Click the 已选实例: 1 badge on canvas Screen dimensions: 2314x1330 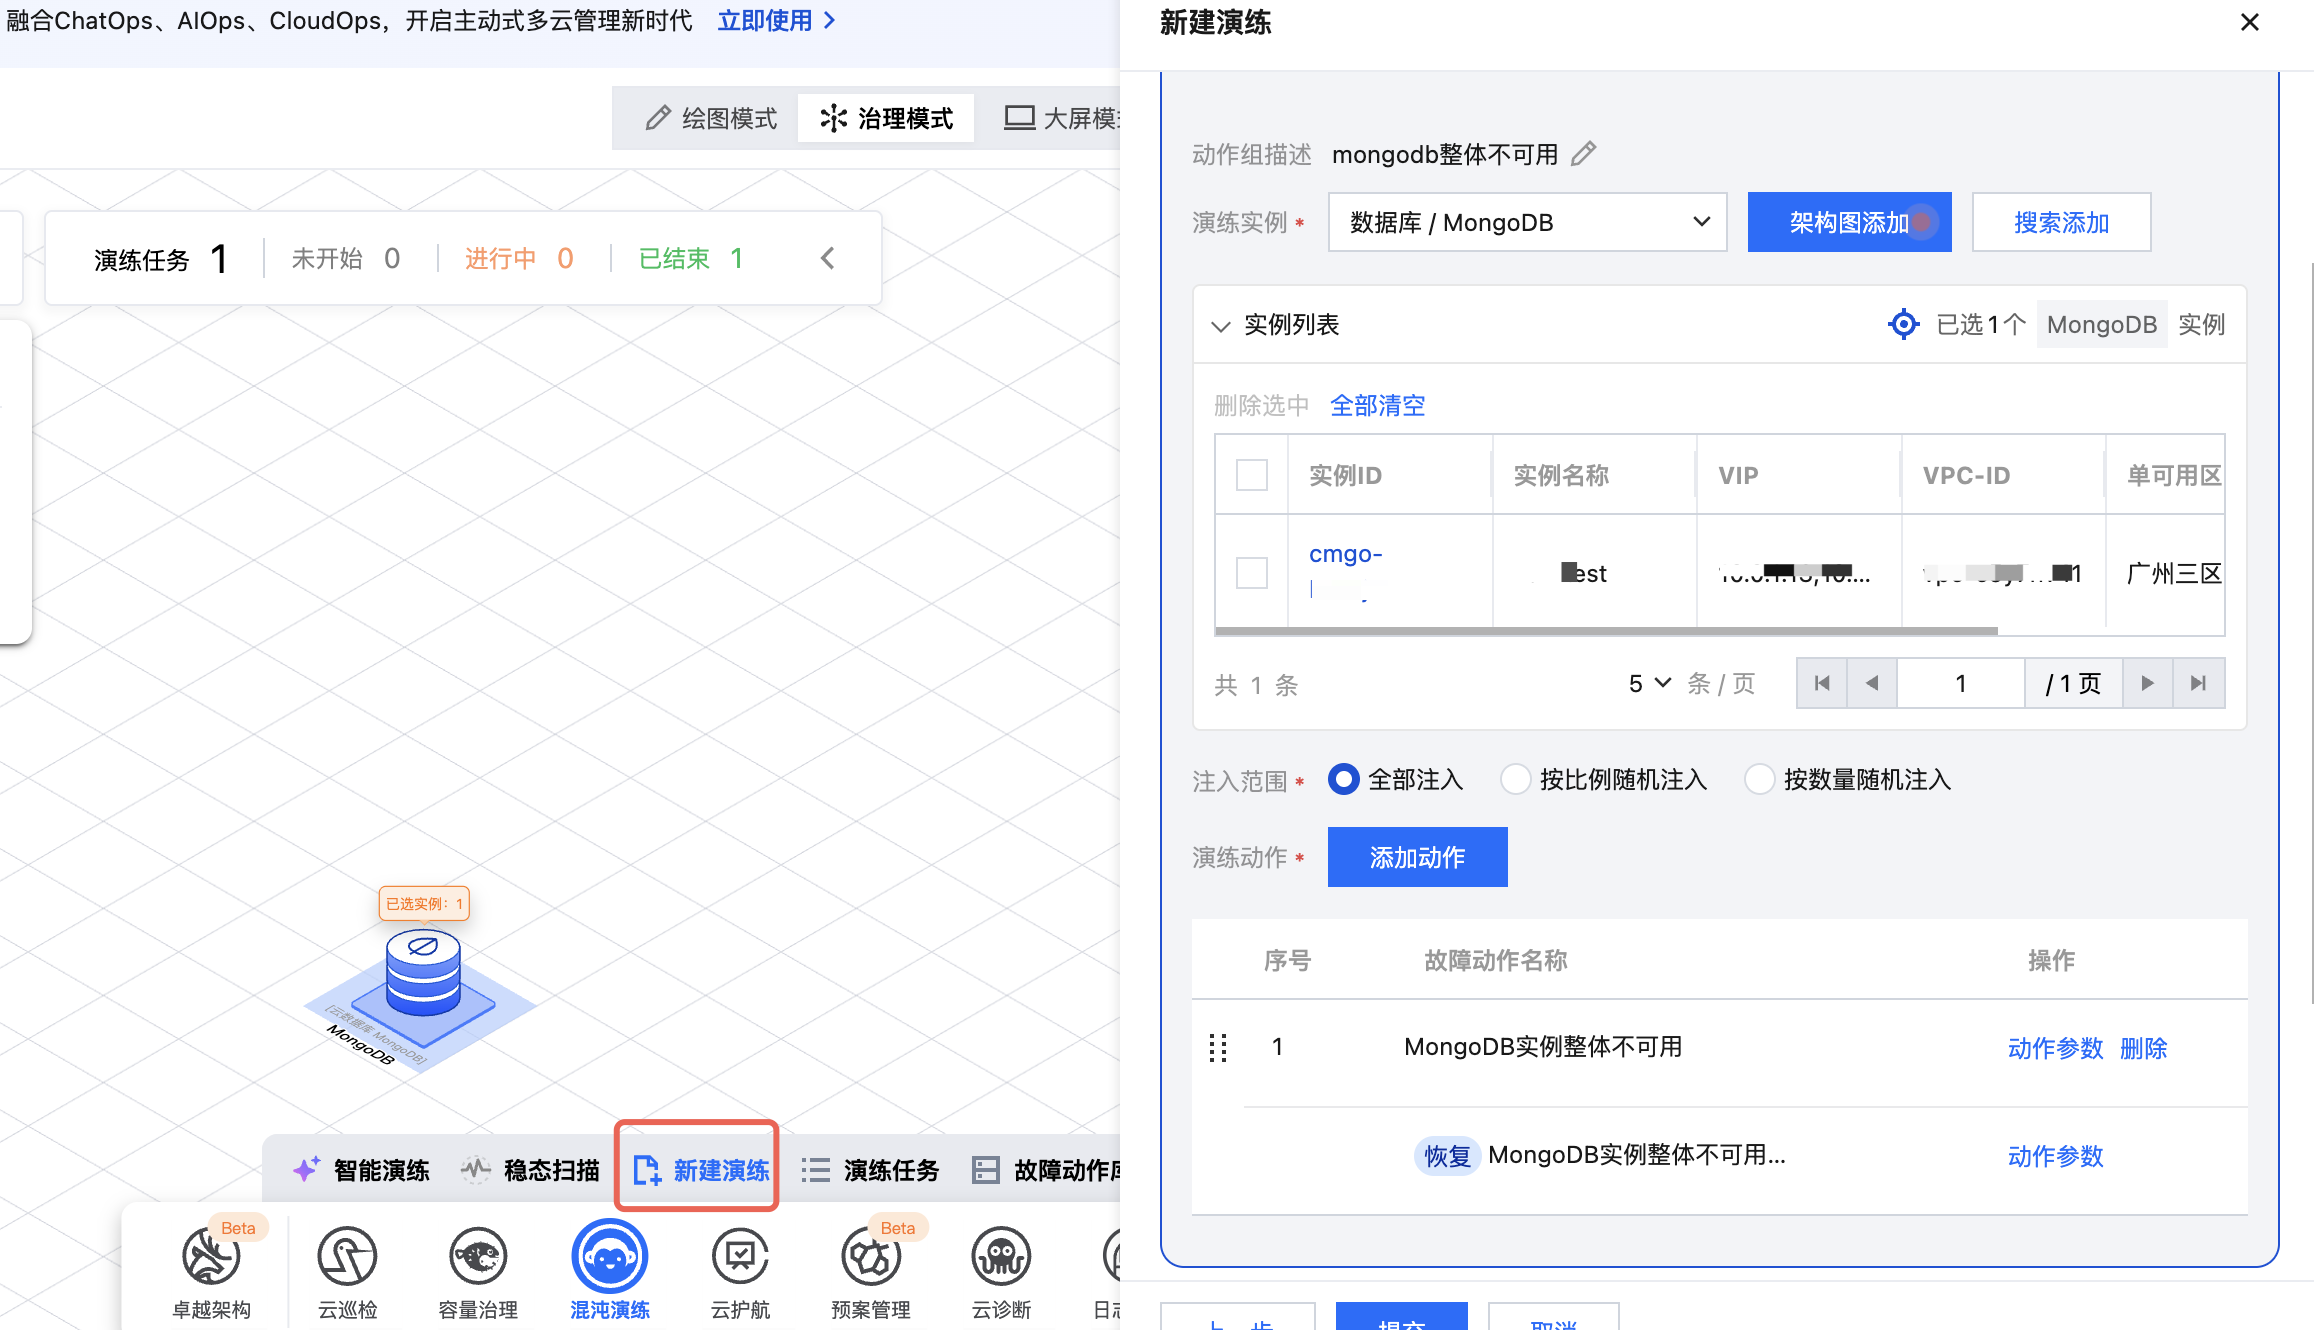(424, 903)
